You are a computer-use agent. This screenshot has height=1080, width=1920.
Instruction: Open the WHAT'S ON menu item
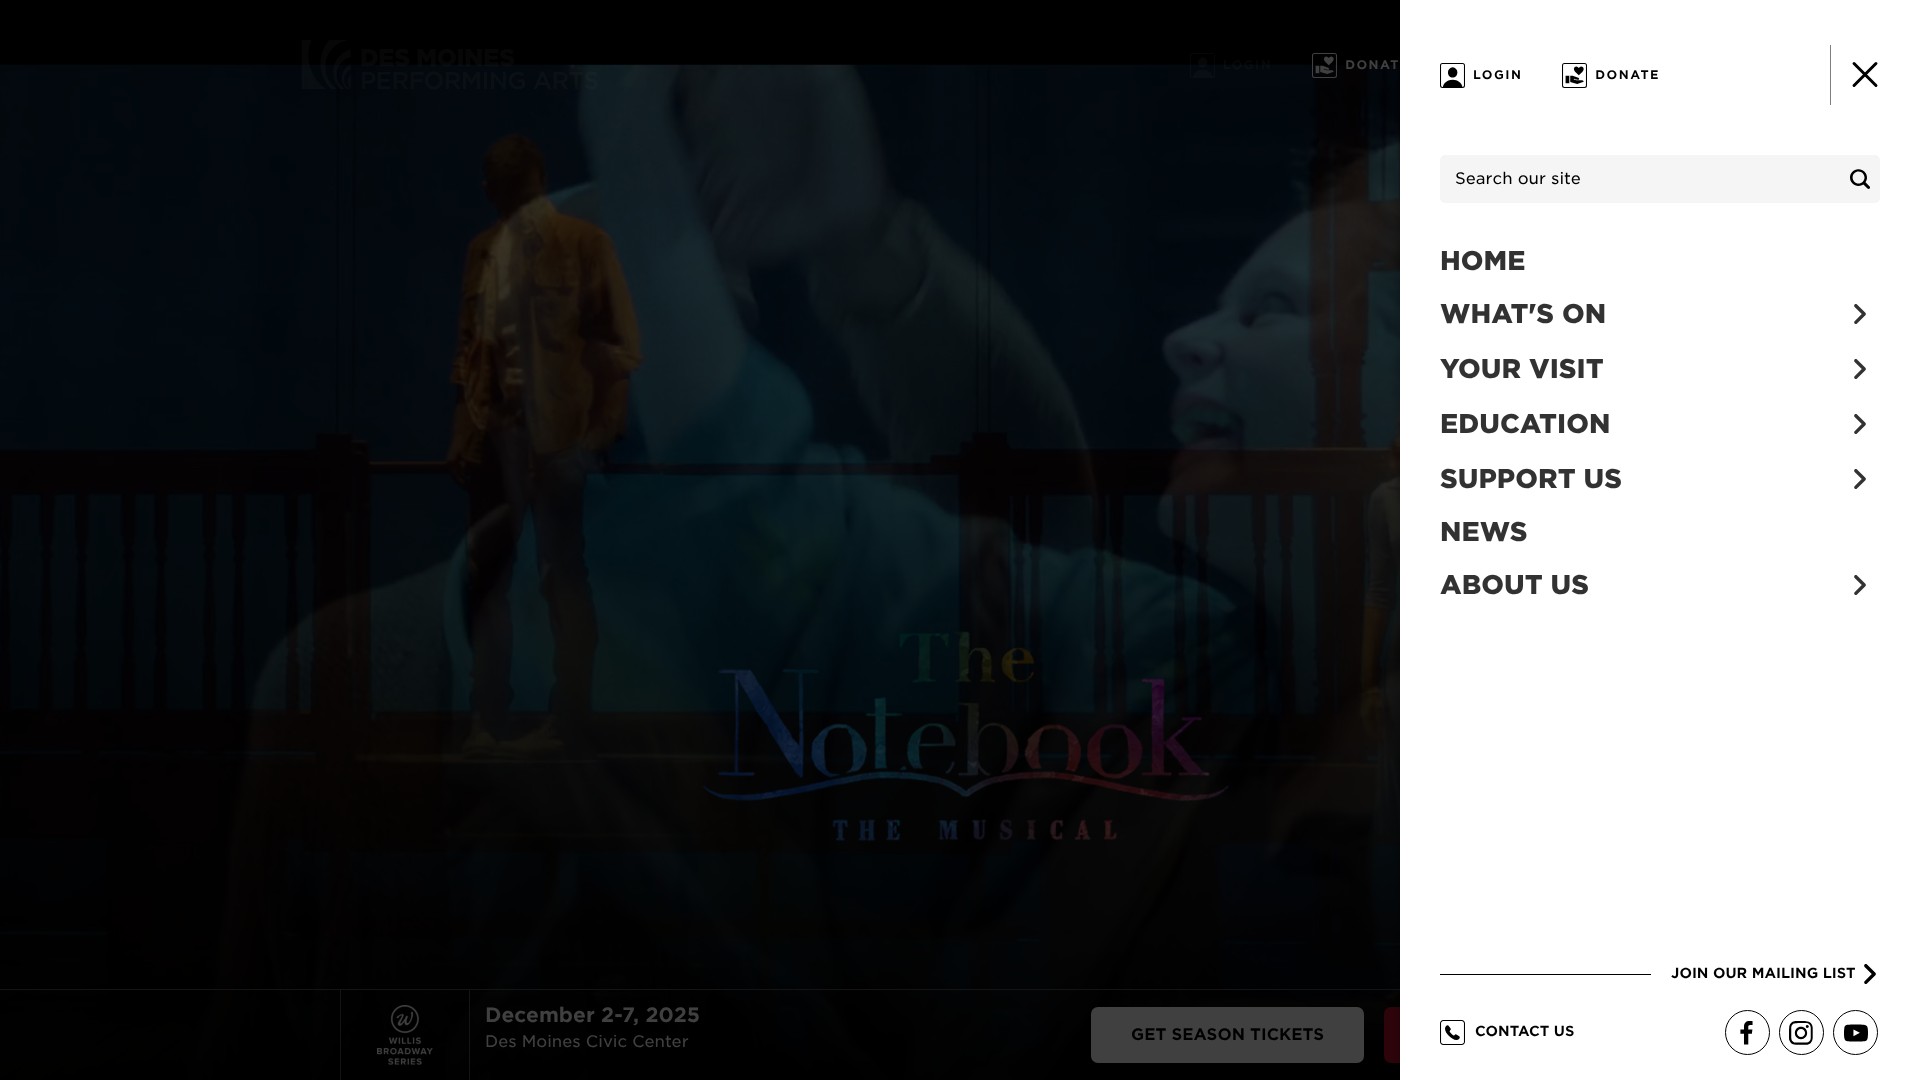(1522, 314)
